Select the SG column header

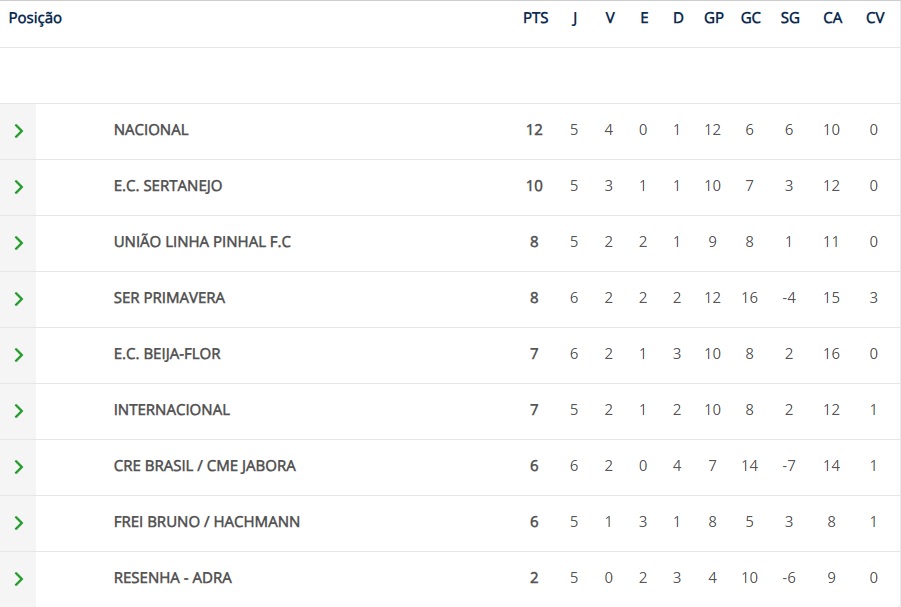pyautogui.click(x=790, y=18)
